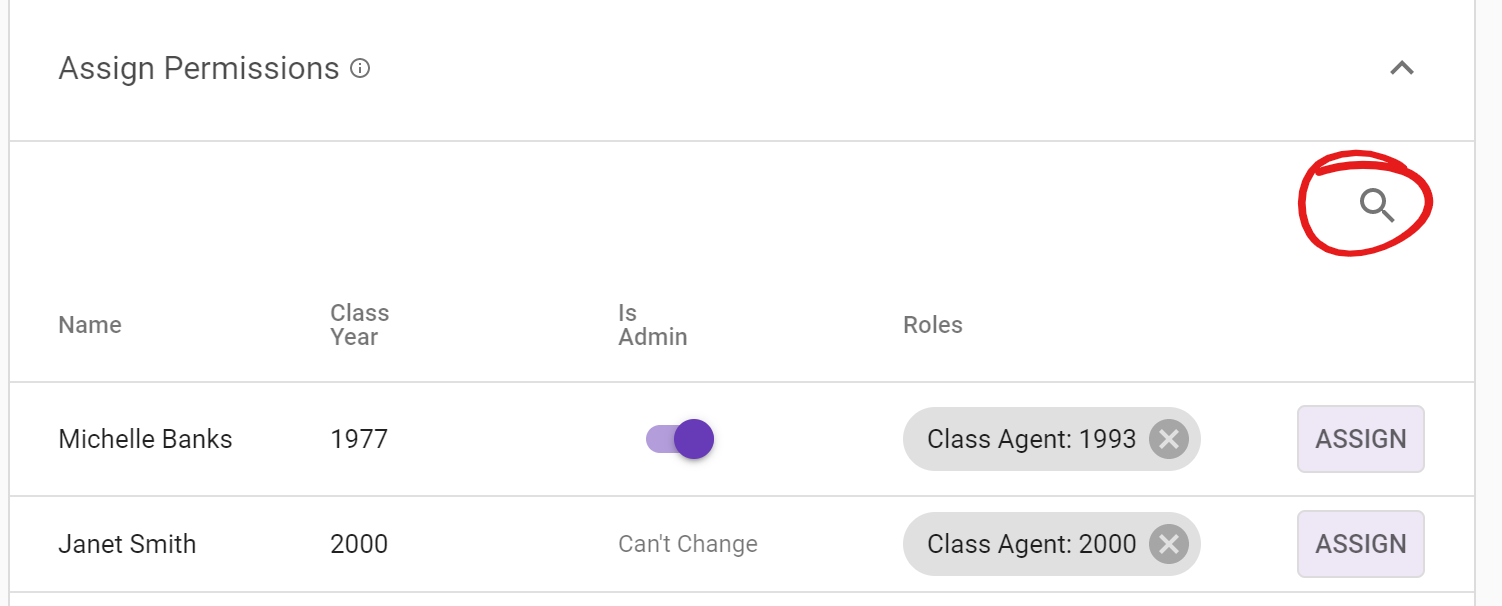Screen dimensions: 1502x606
Task: Select the Janet Smith name cell
Action: [127, 544]
